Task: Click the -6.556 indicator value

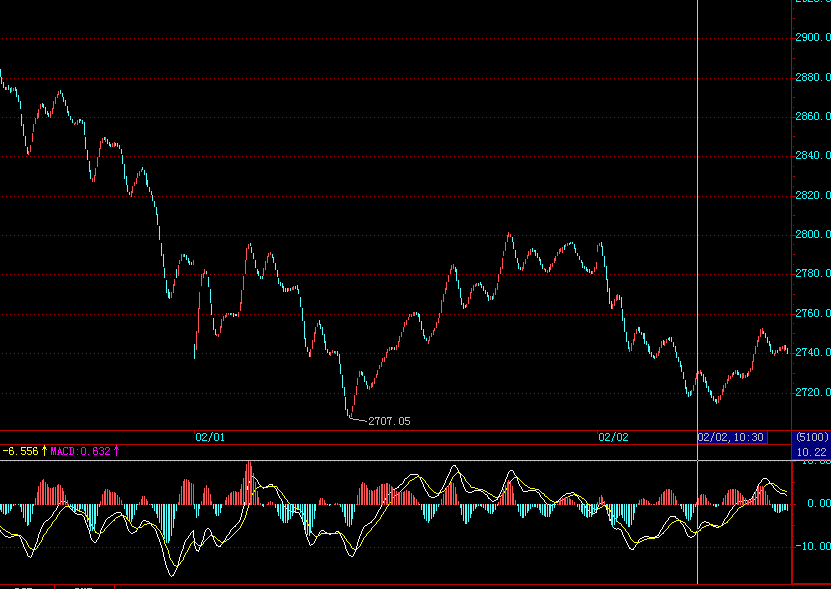Action: 21,451
